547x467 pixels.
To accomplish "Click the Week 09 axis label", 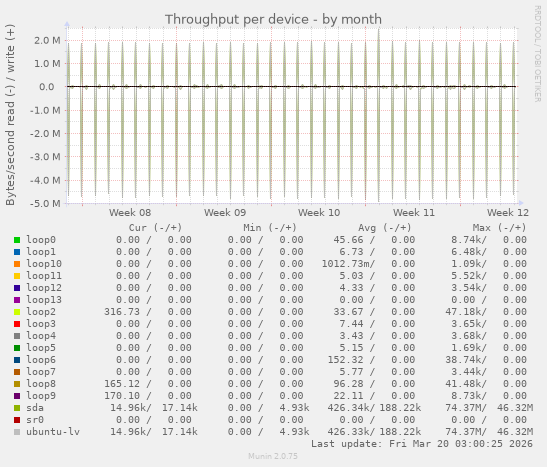I will coord(225,213).
